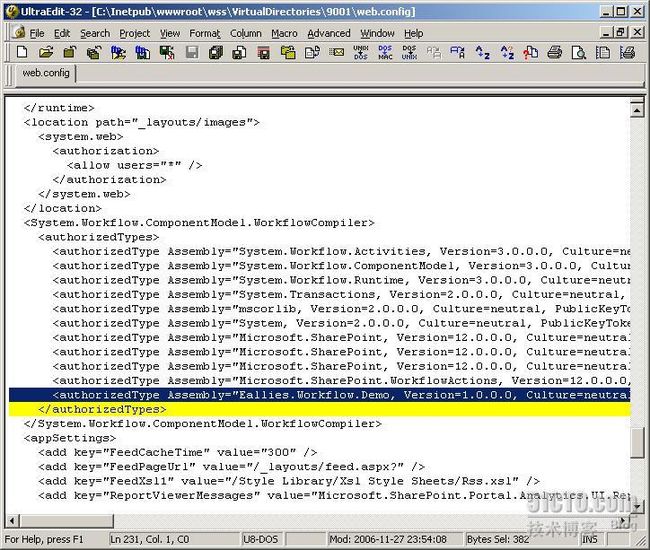Convert file with DOS to UNIX icon

pos(409,53)
